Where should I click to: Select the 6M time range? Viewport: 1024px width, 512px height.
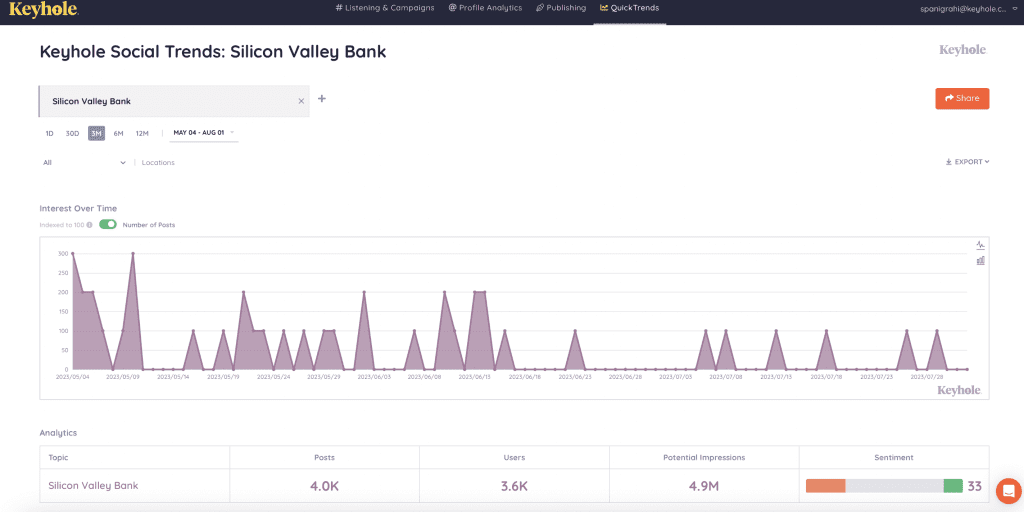118,133
